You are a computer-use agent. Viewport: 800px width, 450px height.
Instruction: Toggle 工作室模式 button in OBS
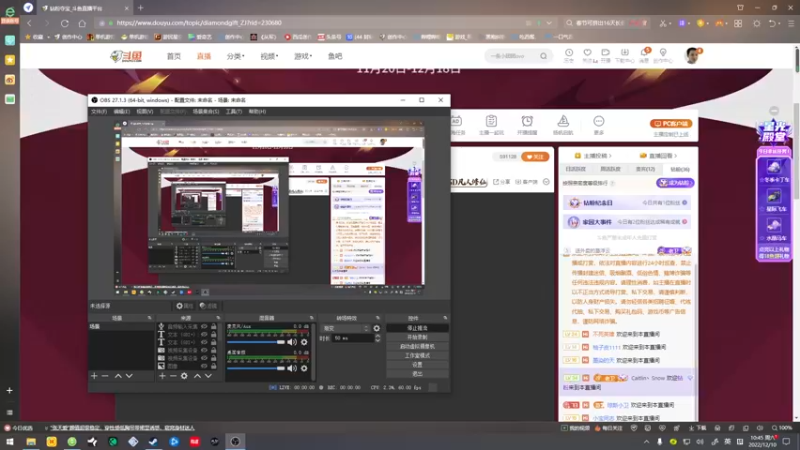(417, 356)
